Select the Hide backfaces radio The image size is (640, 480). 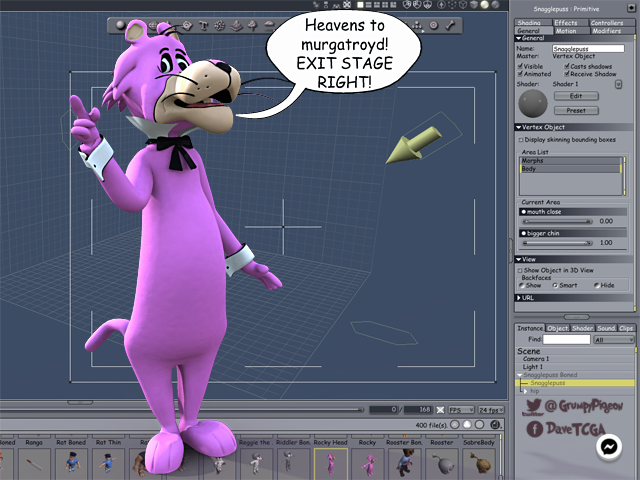tap(596, 285)
